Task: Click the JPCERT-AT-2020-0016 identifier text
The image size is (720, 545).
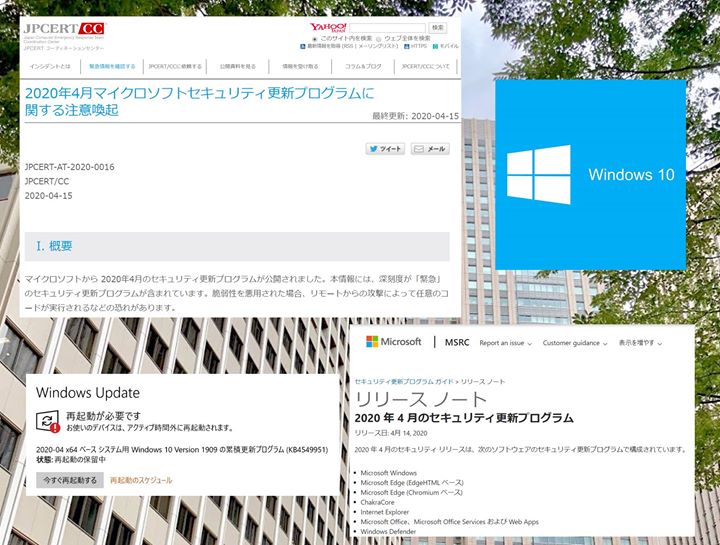Action: coord(69,167)
